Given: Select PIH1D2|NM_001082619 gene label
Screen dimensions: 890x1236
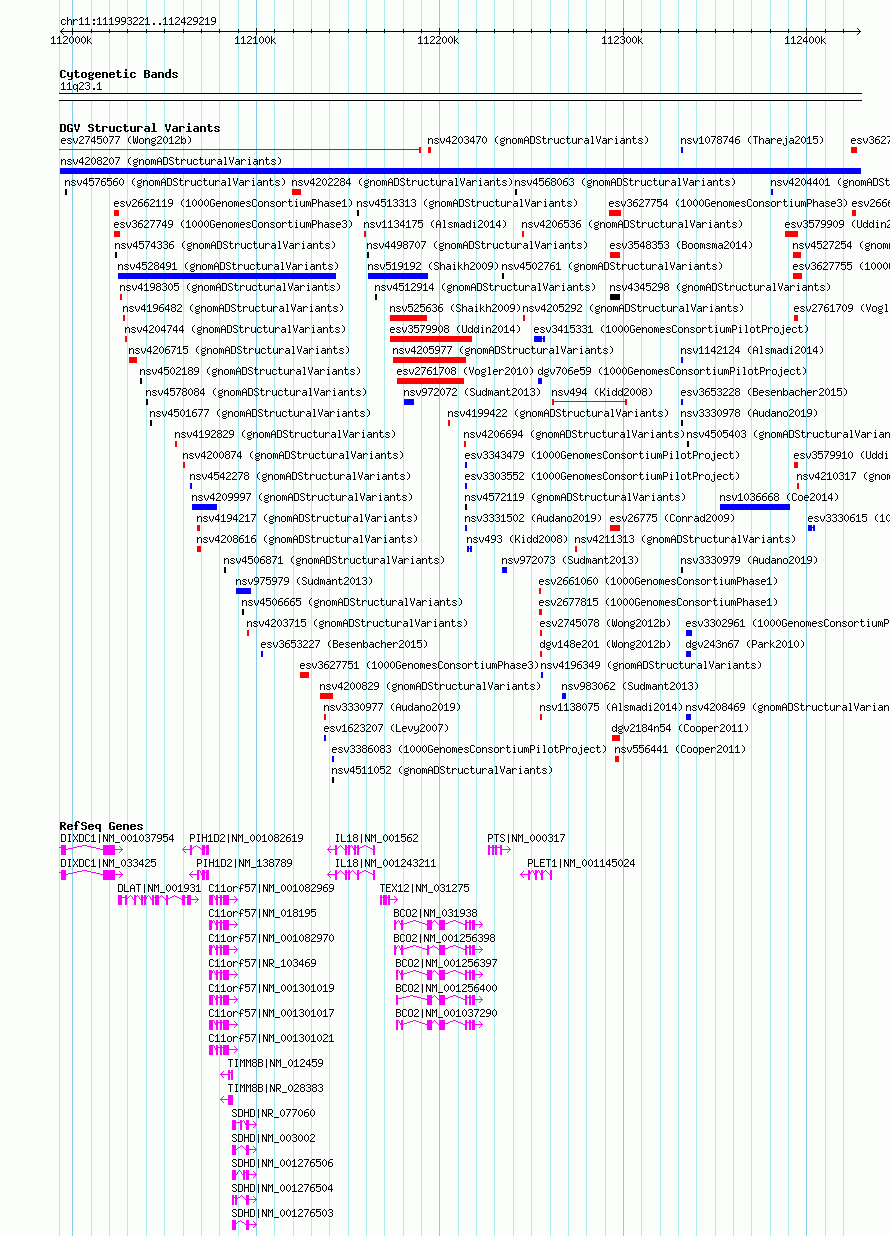Looking at the screenshot, I should (246, 838).
